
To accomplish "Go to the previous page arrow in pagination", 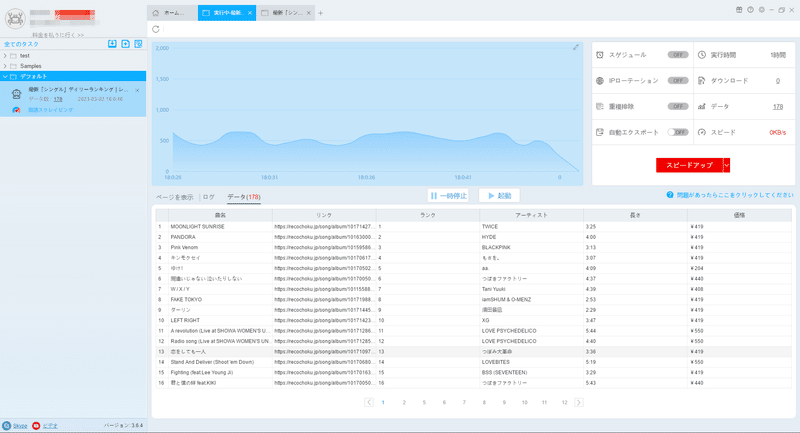I will (369, 402).
